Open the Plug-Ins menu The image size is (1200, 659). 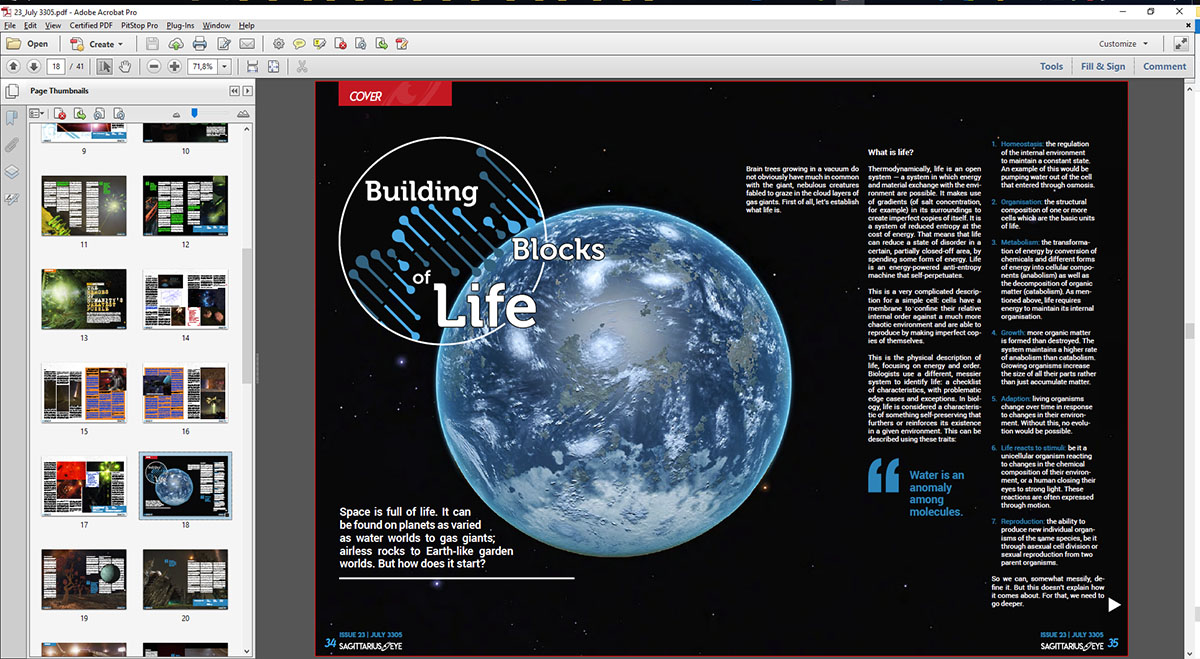click(181, 25)
